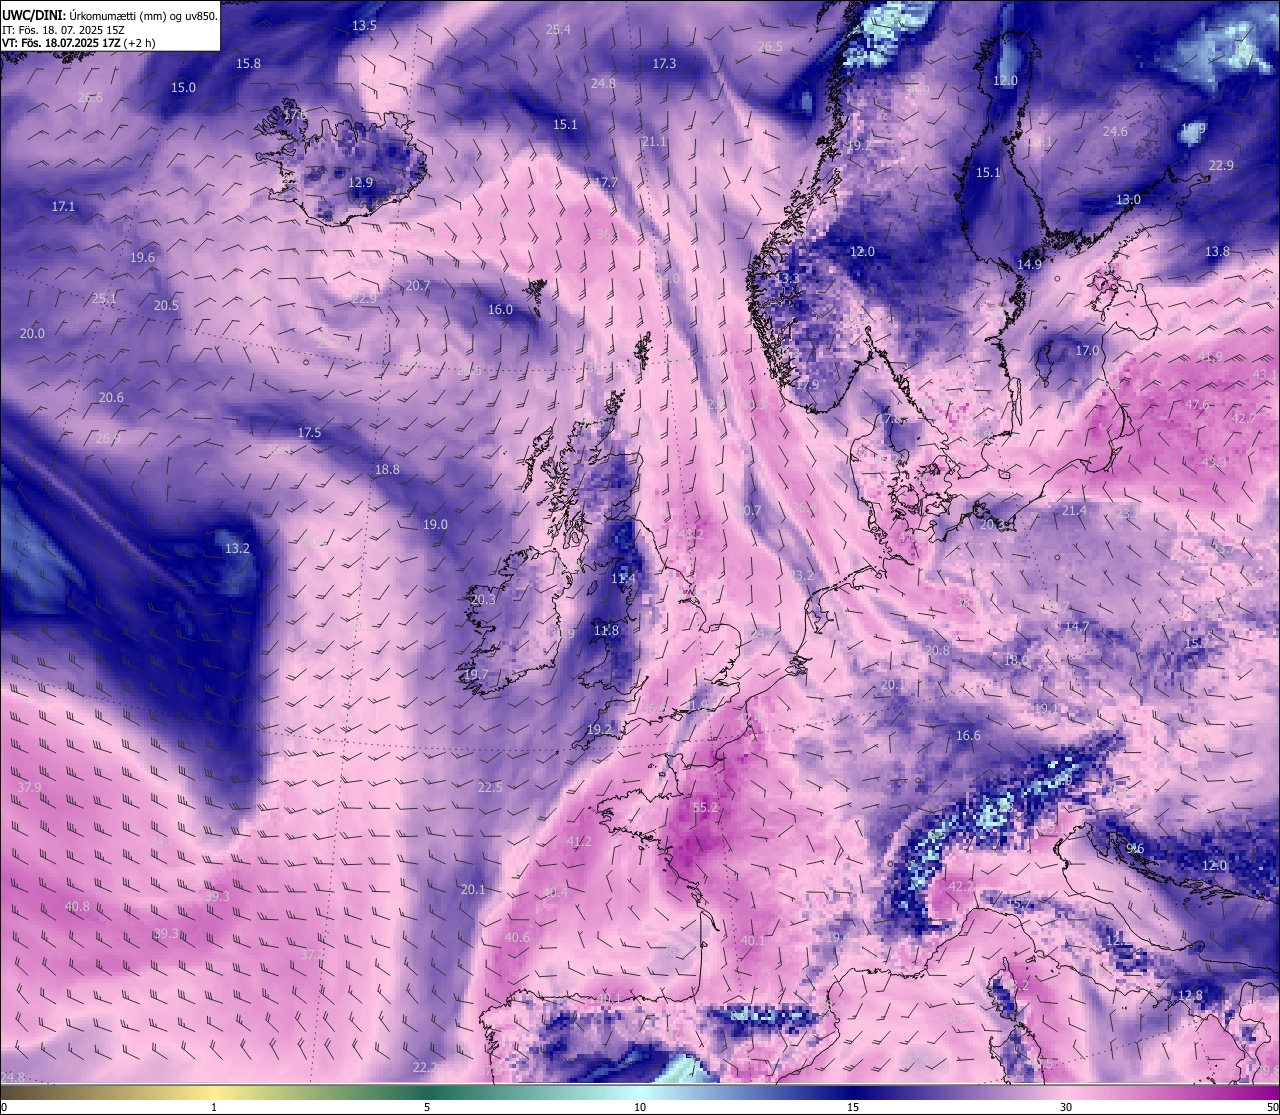
Task: Select the 17.1 value west of Iceland
Action: point(63,206)
